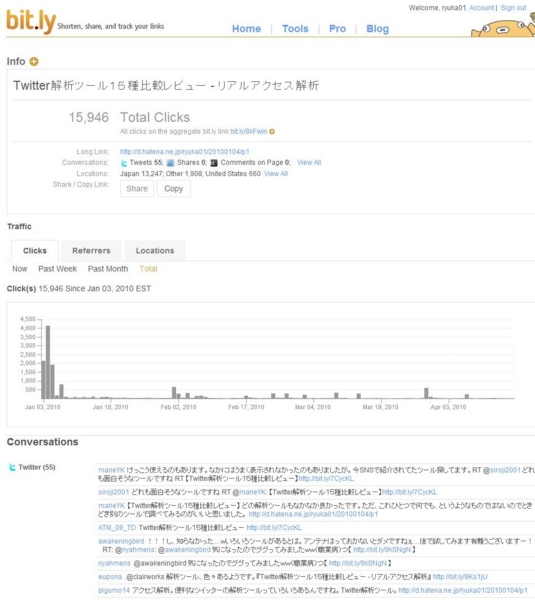Click the Apr 03, 2010 axis label
Image resolution: width=535 pixels, height=600 pixels.
pos(448,407)
